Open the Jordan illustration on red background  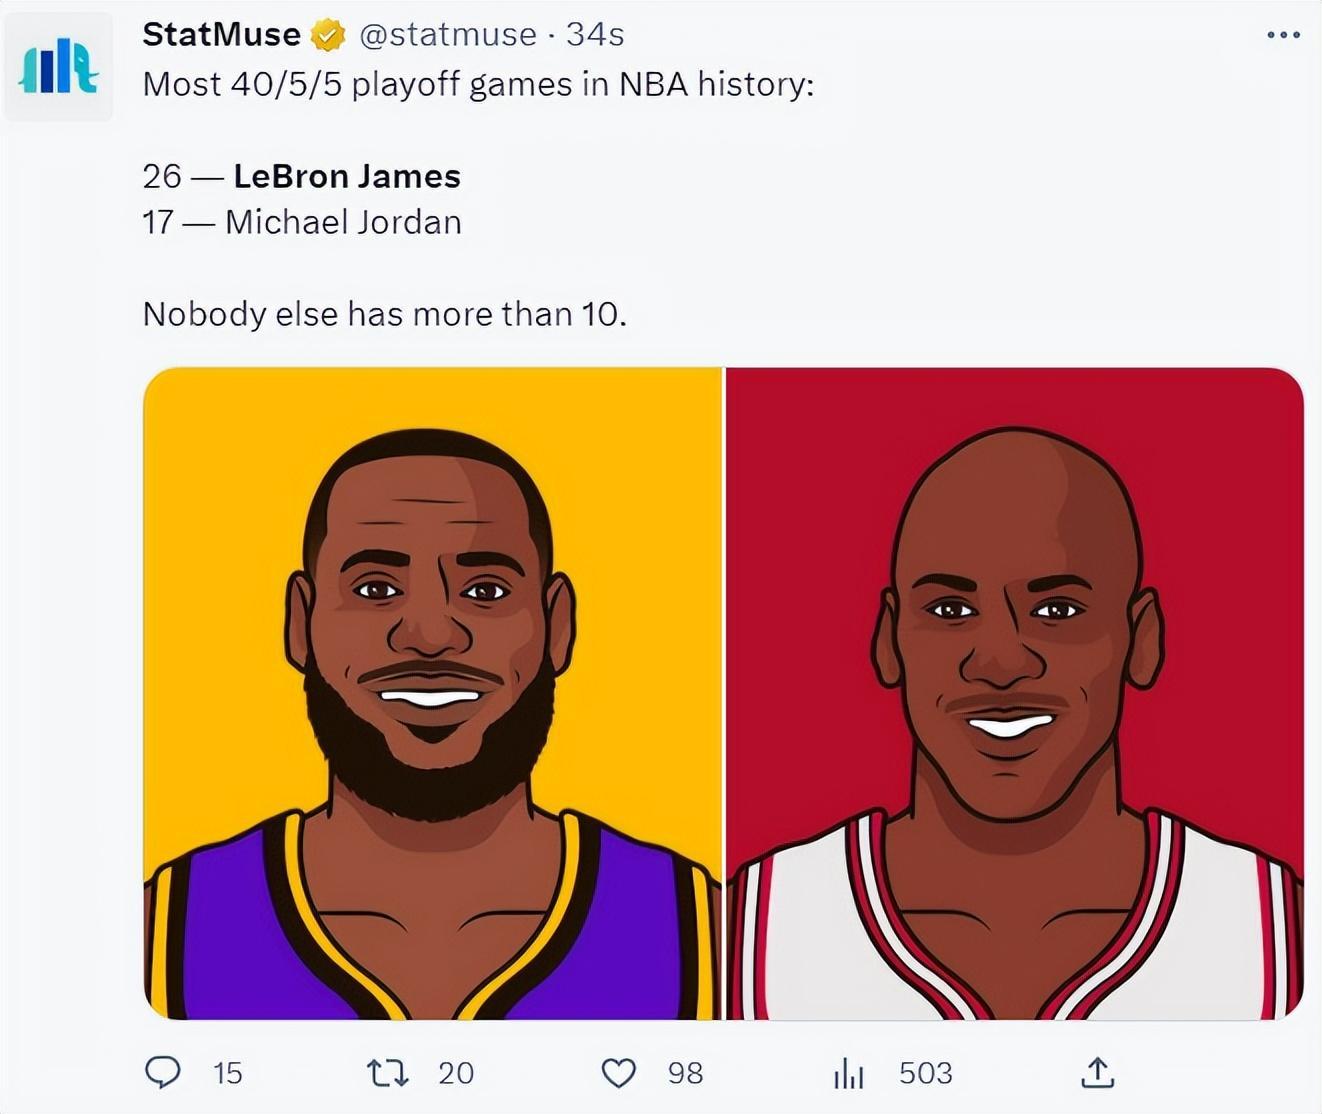[1014, 693]
